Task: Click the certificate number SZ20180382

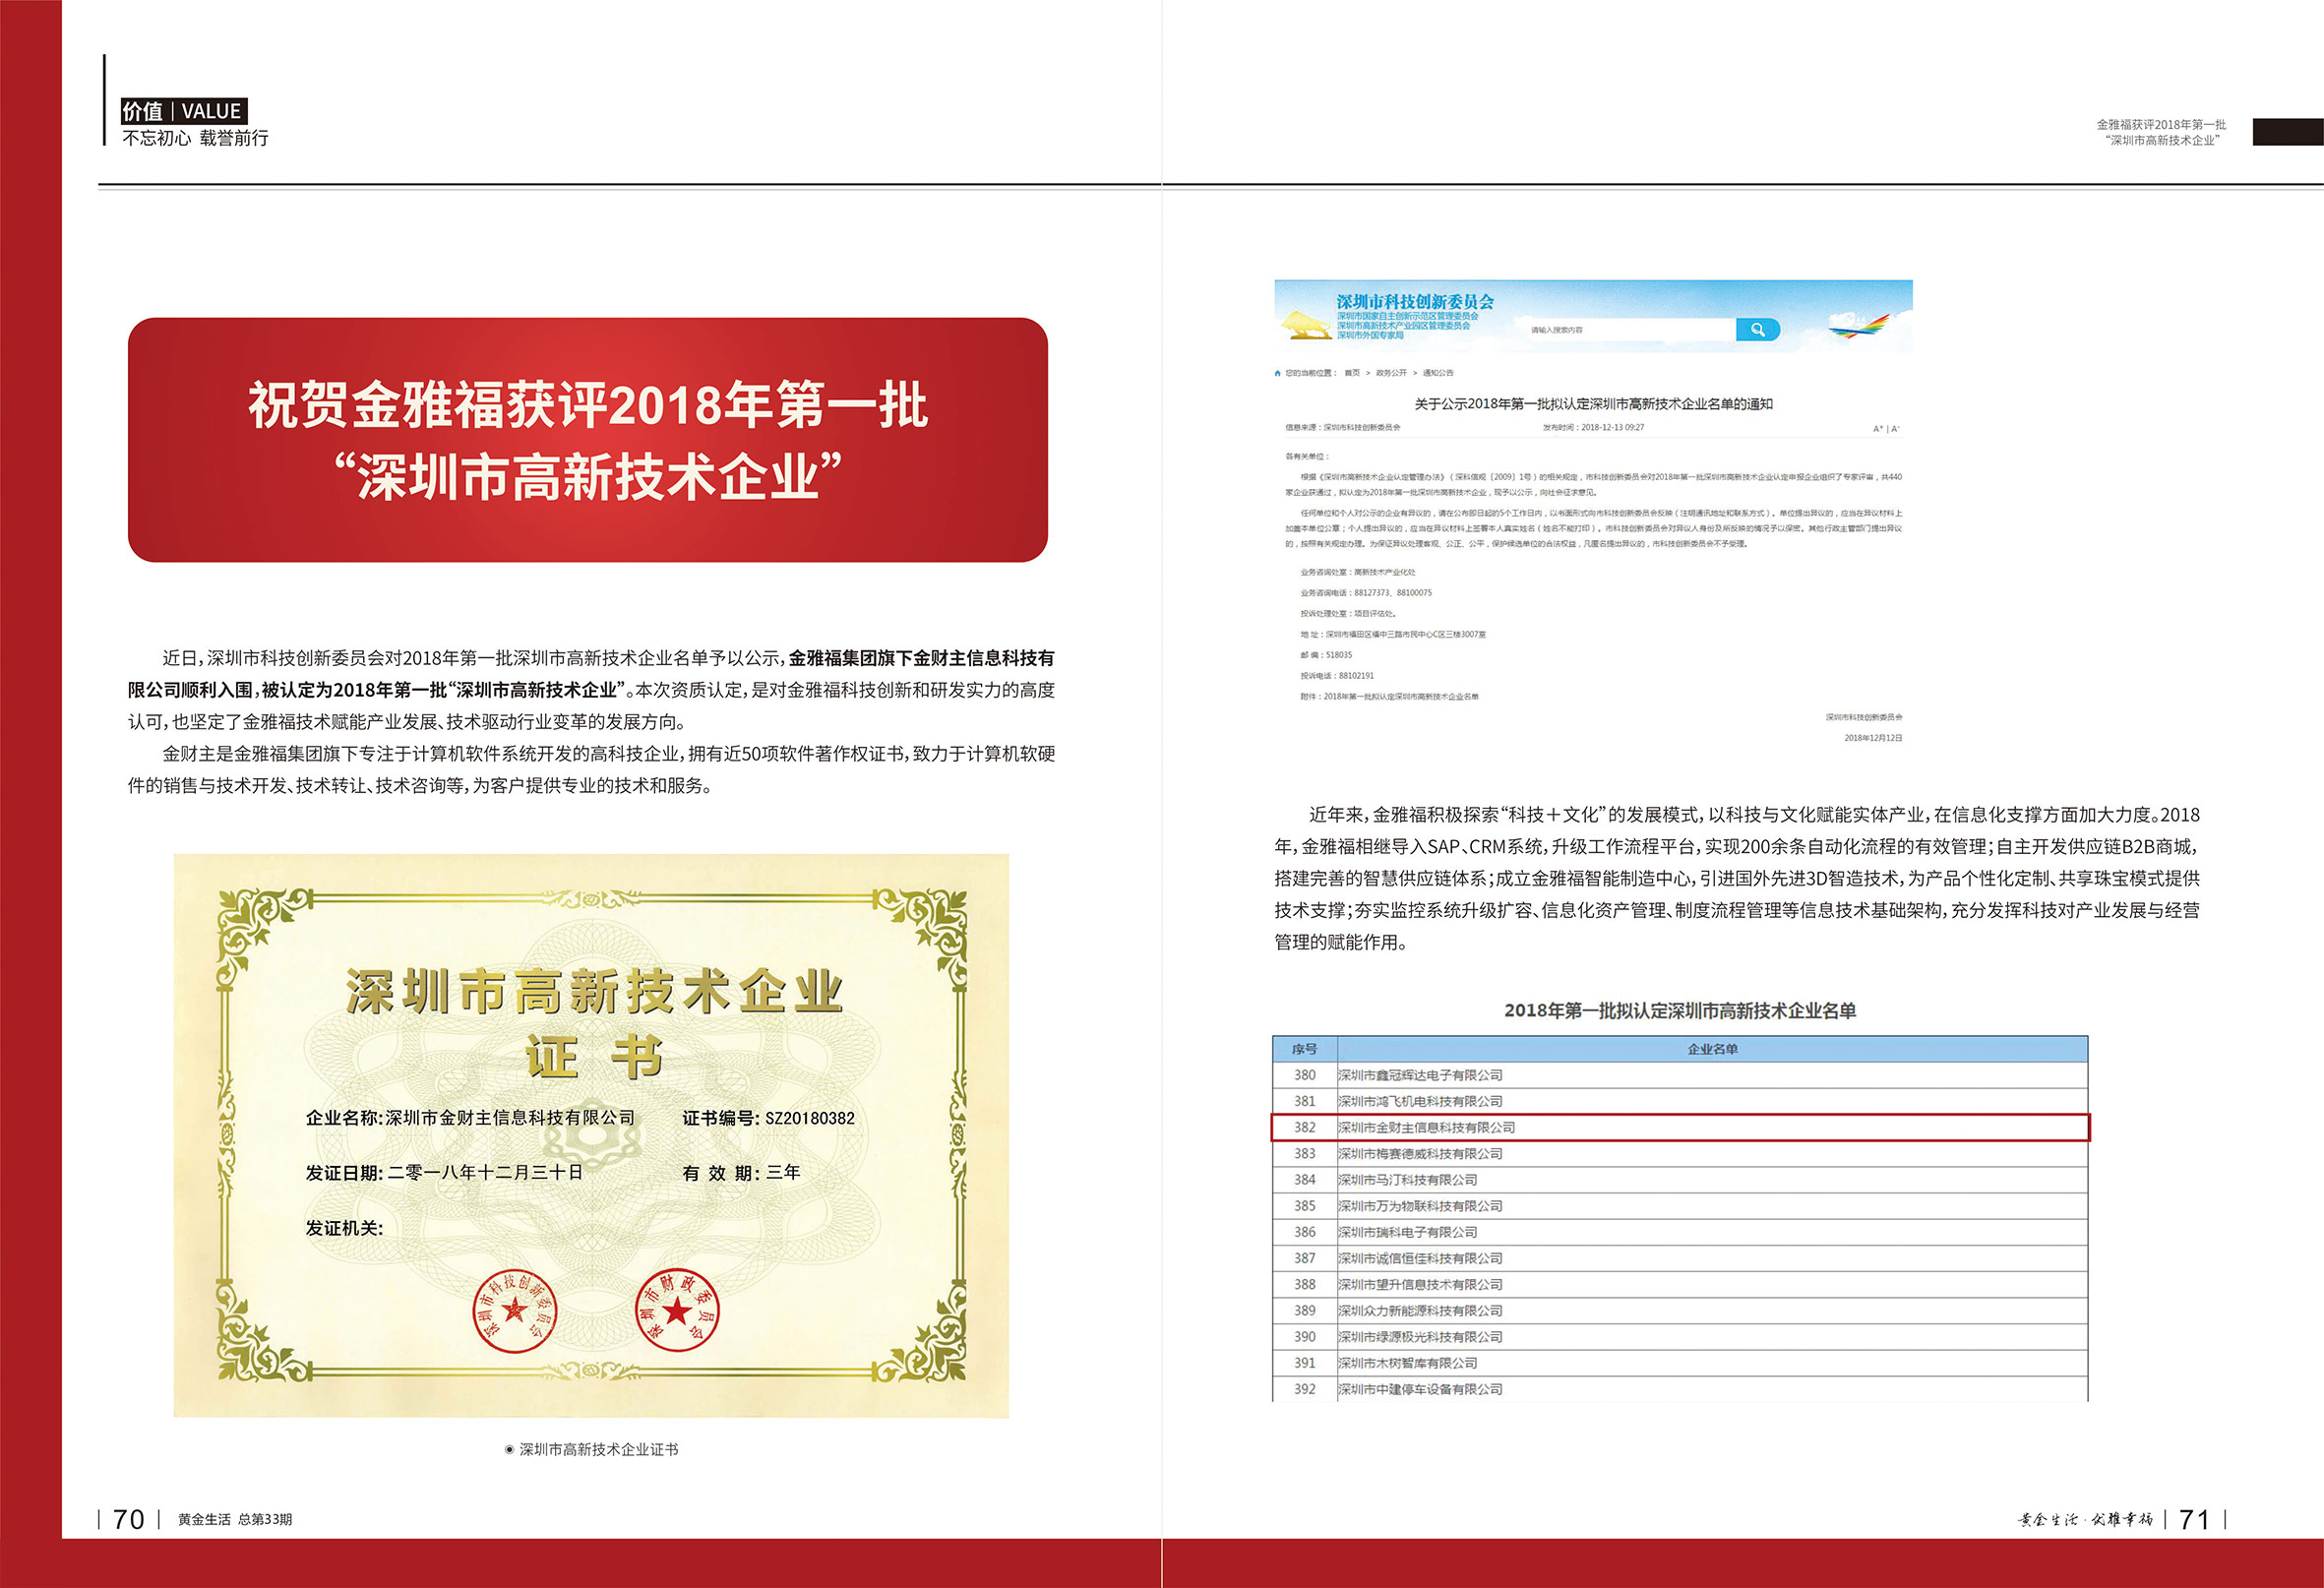Action: point(810,1118)
